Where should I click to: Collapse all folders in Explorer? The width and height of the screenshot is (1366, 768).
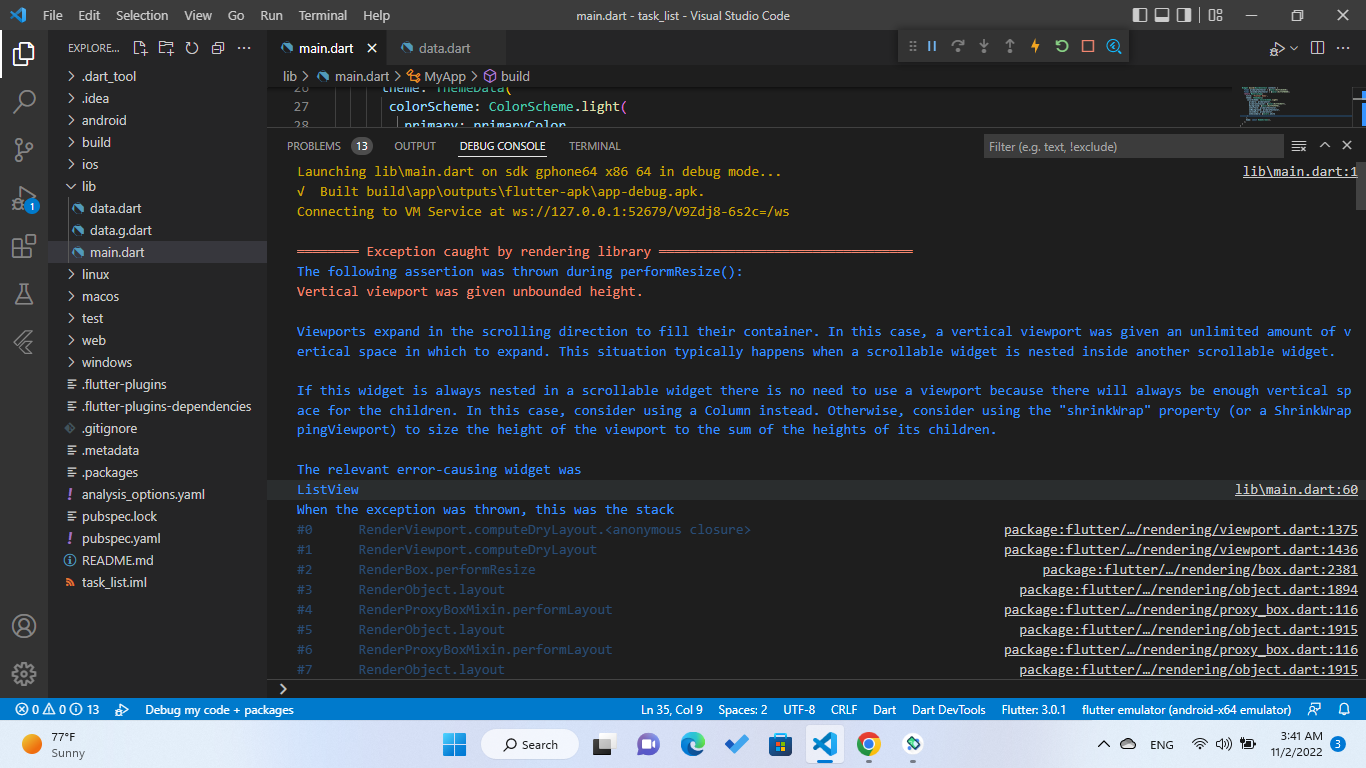click(x=218, y=48)
